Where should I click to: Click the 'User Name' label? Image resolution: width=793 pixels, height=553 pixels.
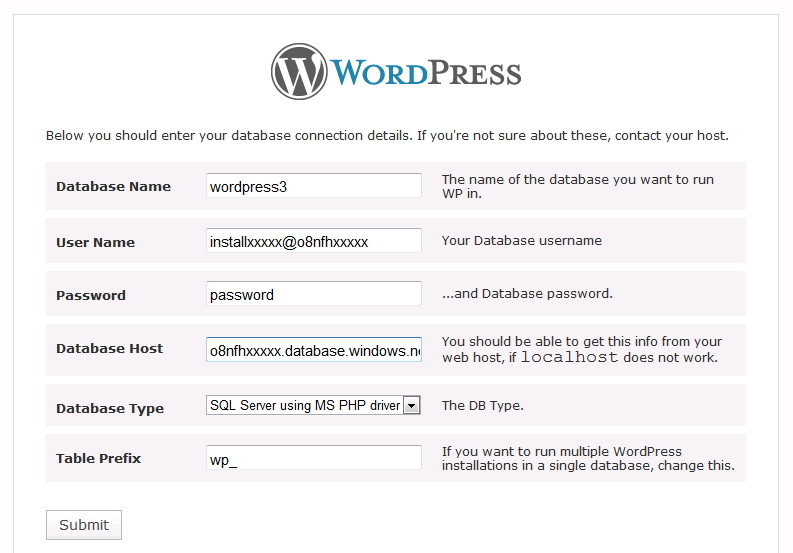click(x=96, y=242)
